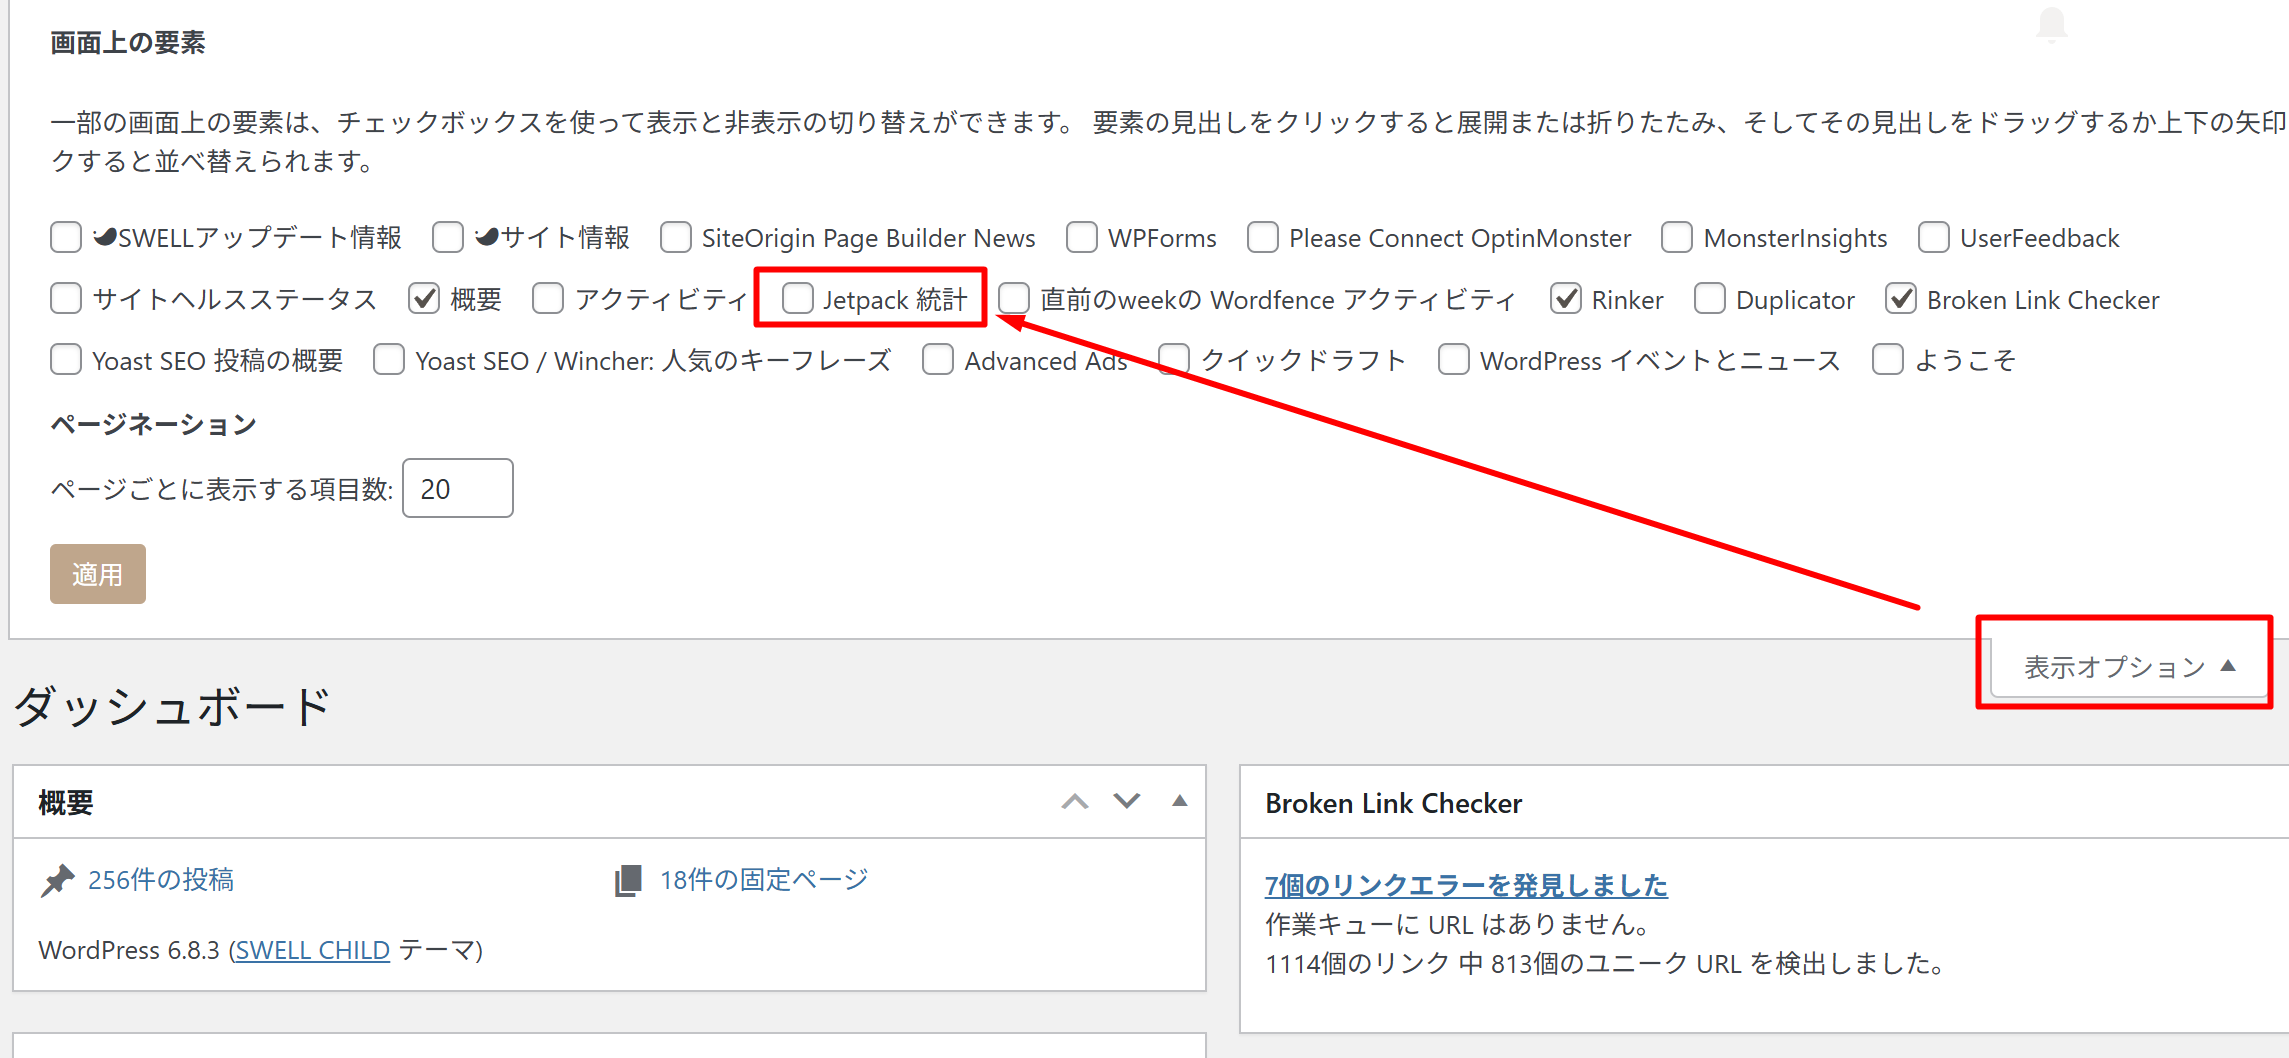2289x1058 pixels.
Task: Collapse the 表示オプション screen options tab
Action: 2127,667
